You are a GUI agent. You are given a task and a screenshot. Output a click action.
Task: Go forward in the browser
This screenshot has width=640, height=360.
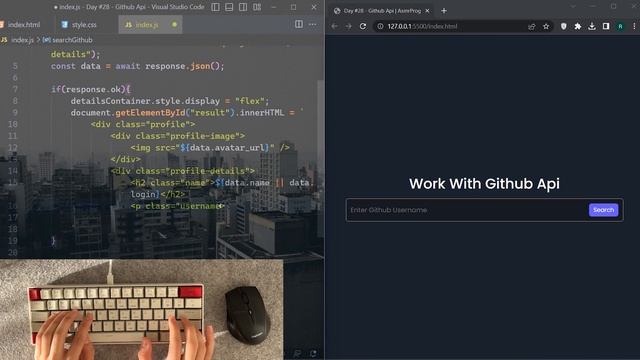click(x=349, y=26)
